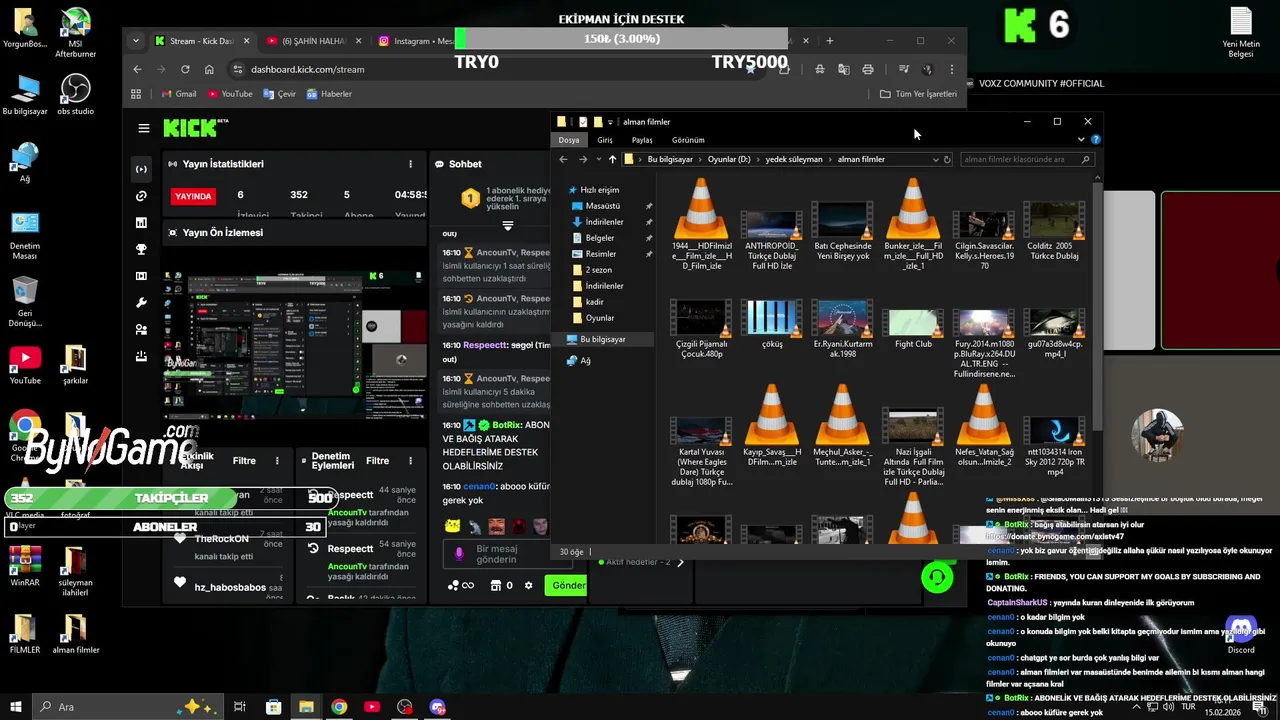Open Explorer help question mark icon

pos(1096,140)
